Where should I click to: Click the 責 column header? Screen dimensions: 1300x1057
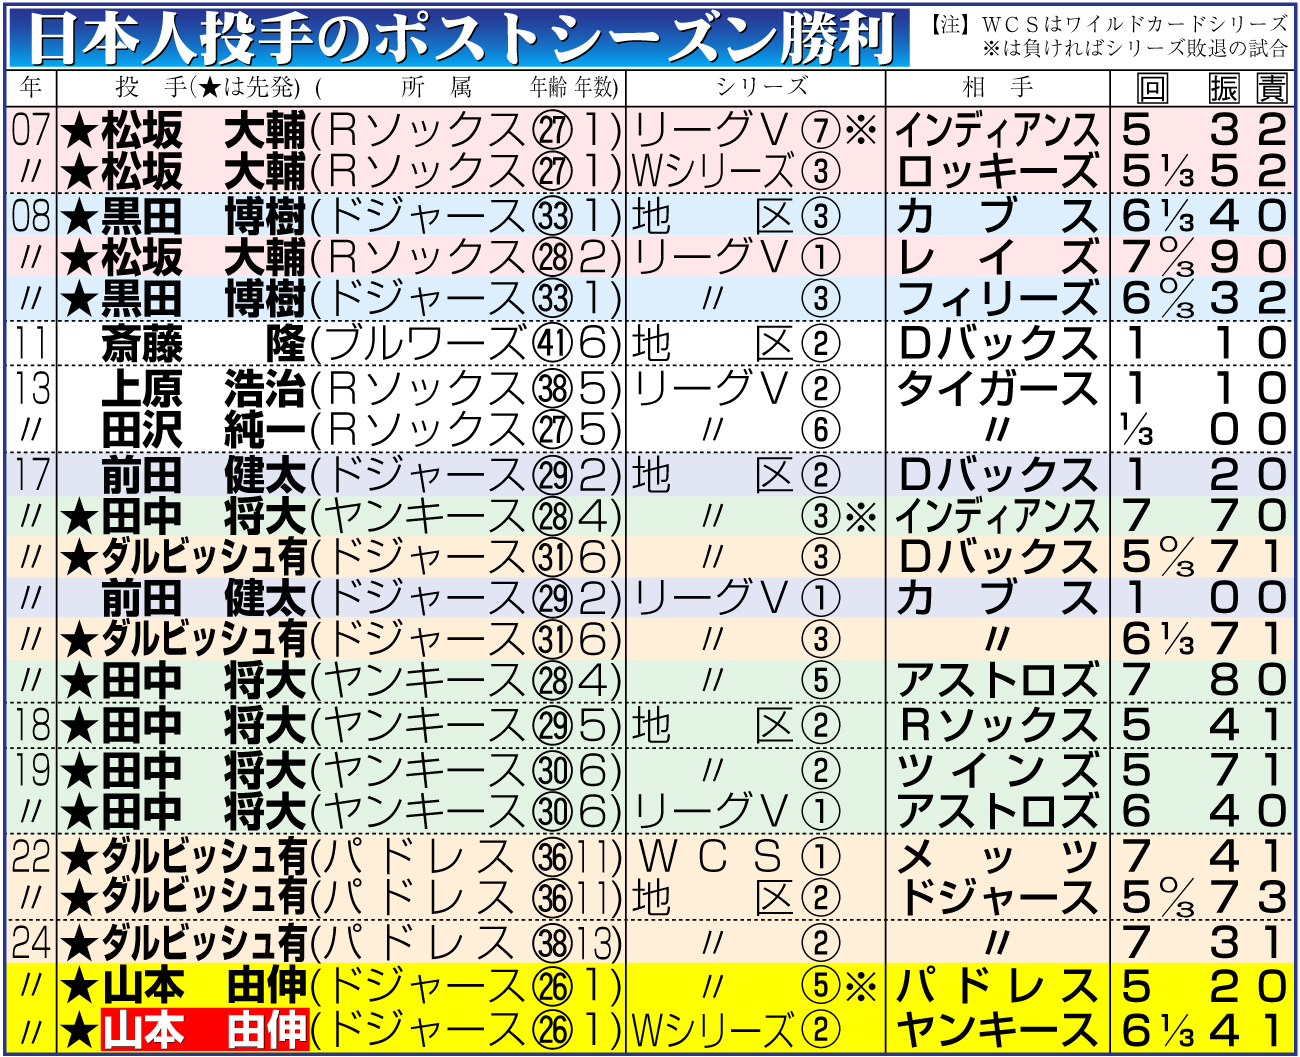tap(1272, 88)
